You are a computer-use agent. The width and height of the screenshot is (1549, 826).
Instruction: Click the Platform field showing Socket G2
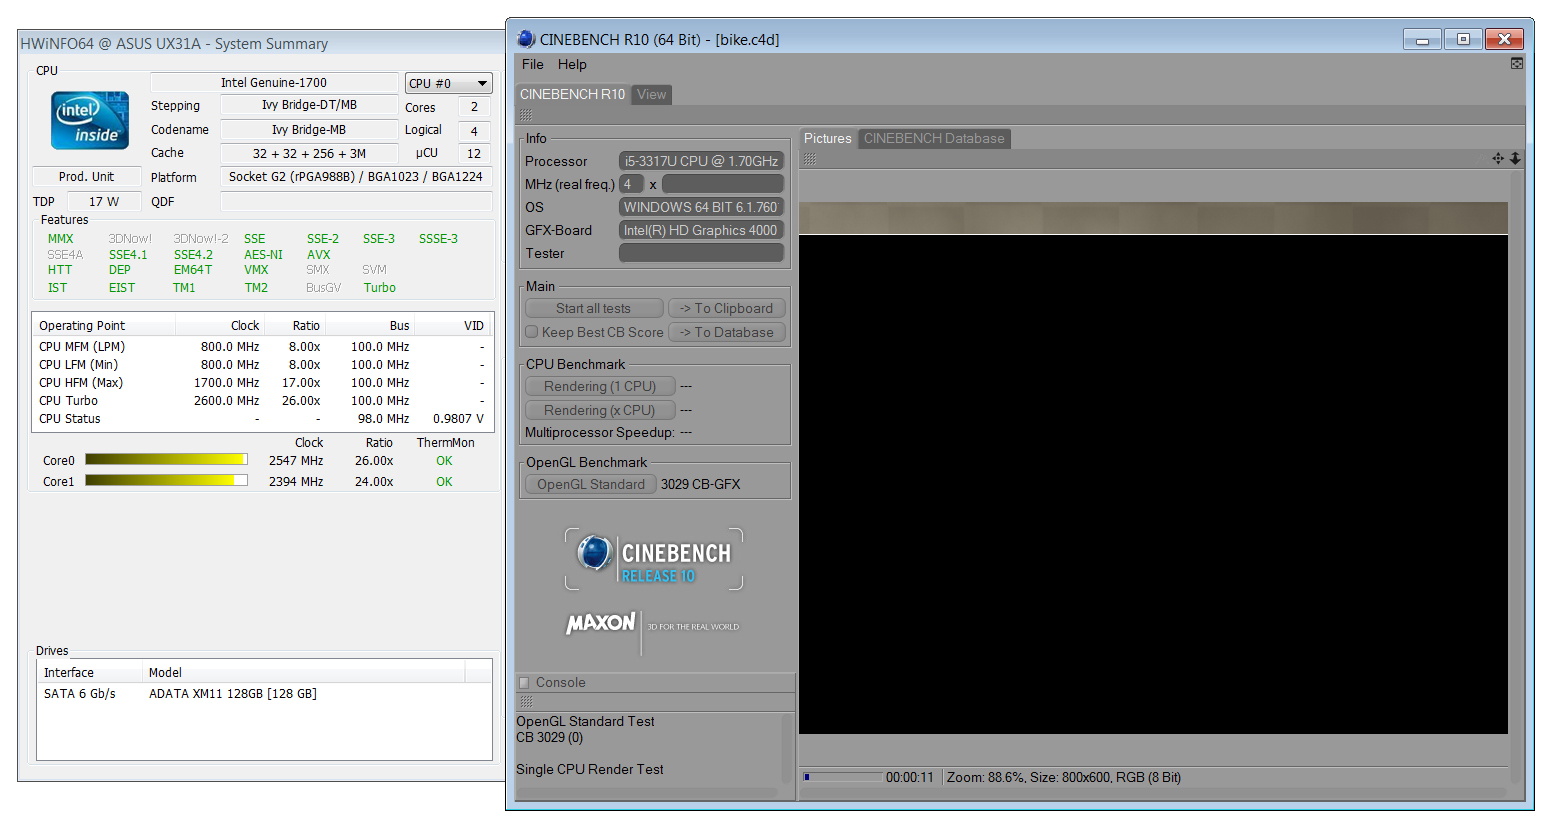click(x=356, y=176)
